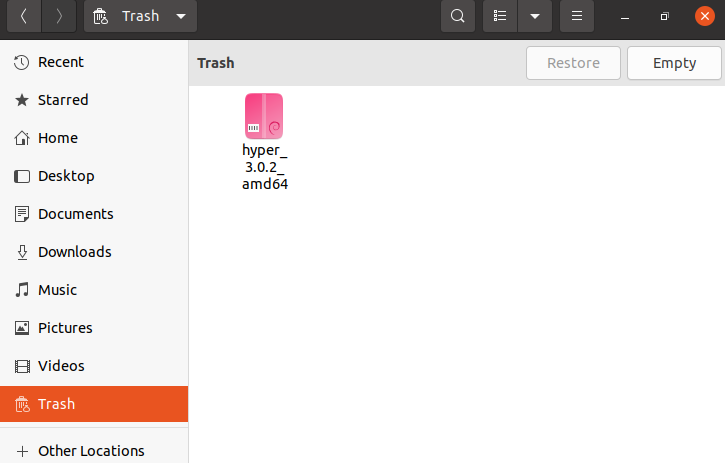725x463 pixels.
Task: Open the hamburger menu
Action: point(576,16)
